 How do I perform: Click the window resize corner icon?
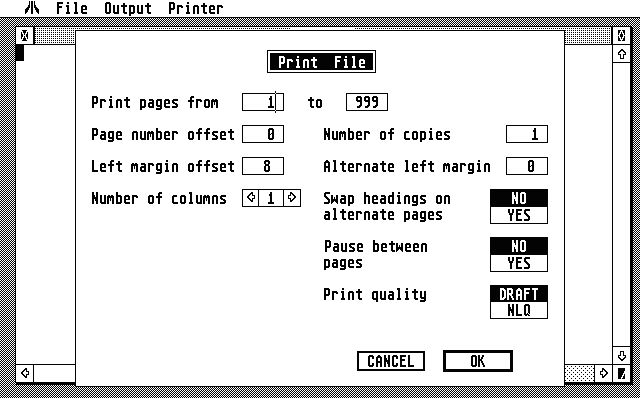[x=621, y=373]
